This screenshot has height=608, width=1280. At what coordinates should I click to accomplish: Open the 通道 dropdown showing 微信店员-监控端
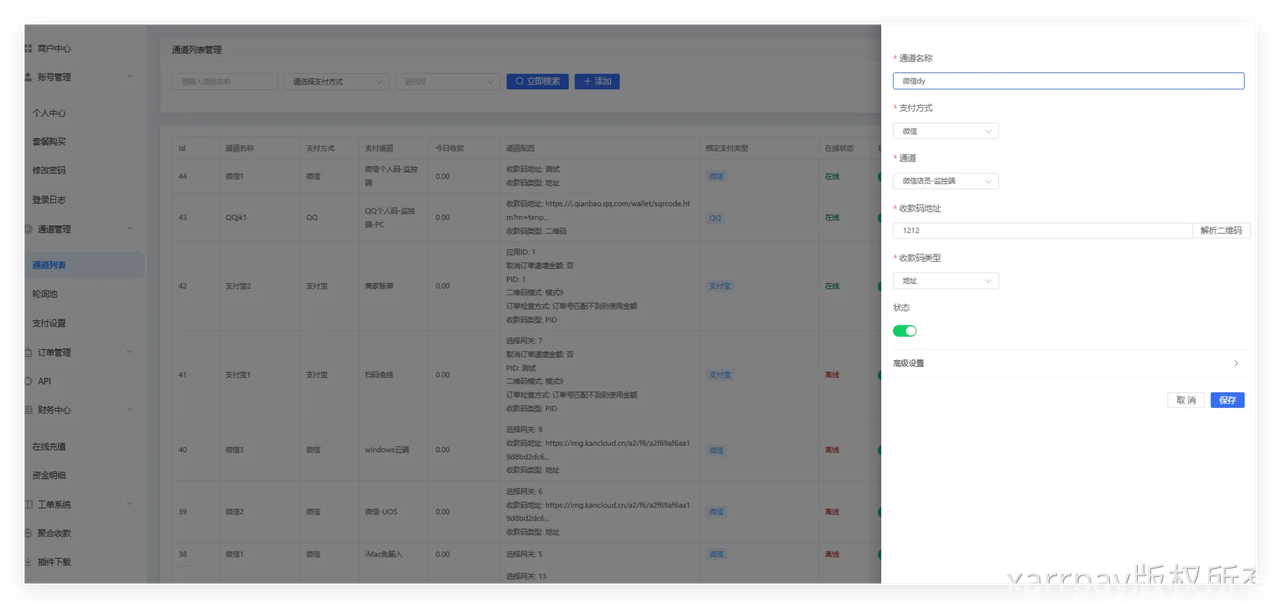coord(945,181)
